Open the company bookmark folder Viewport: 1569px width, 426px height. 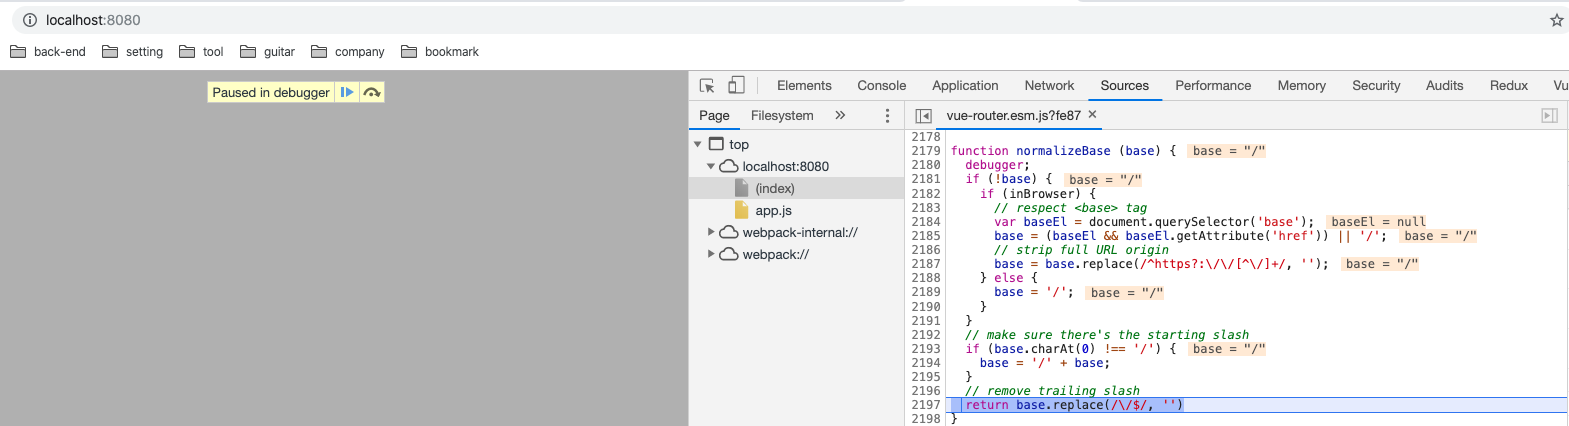pos(348,52)
